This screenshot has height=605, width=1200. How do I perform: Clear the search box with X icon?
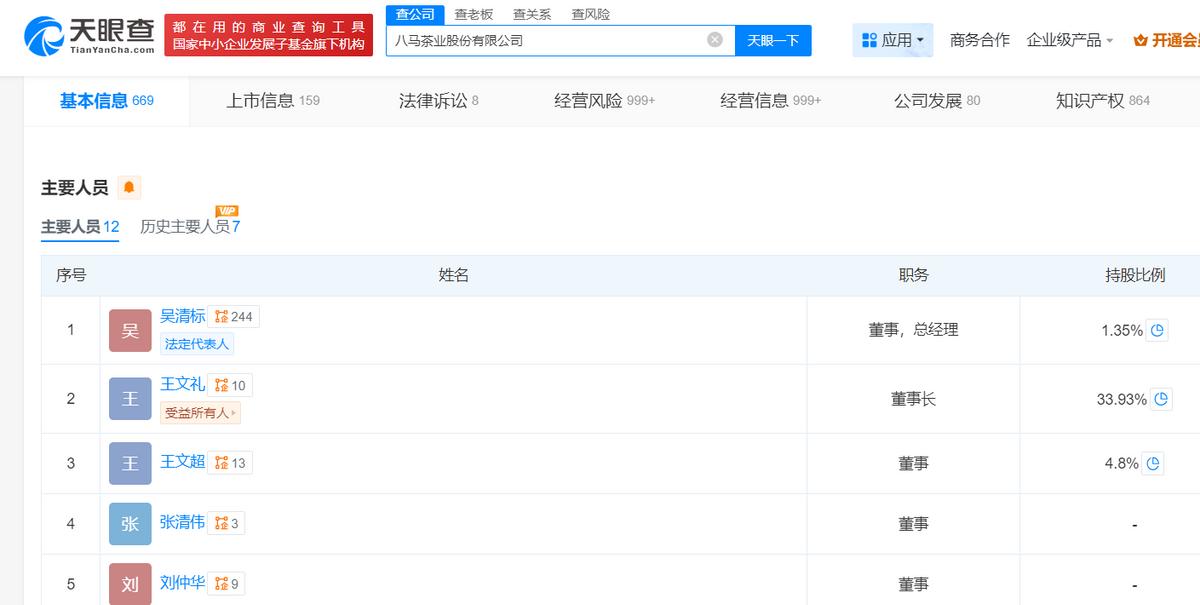(x=715, y=40)
